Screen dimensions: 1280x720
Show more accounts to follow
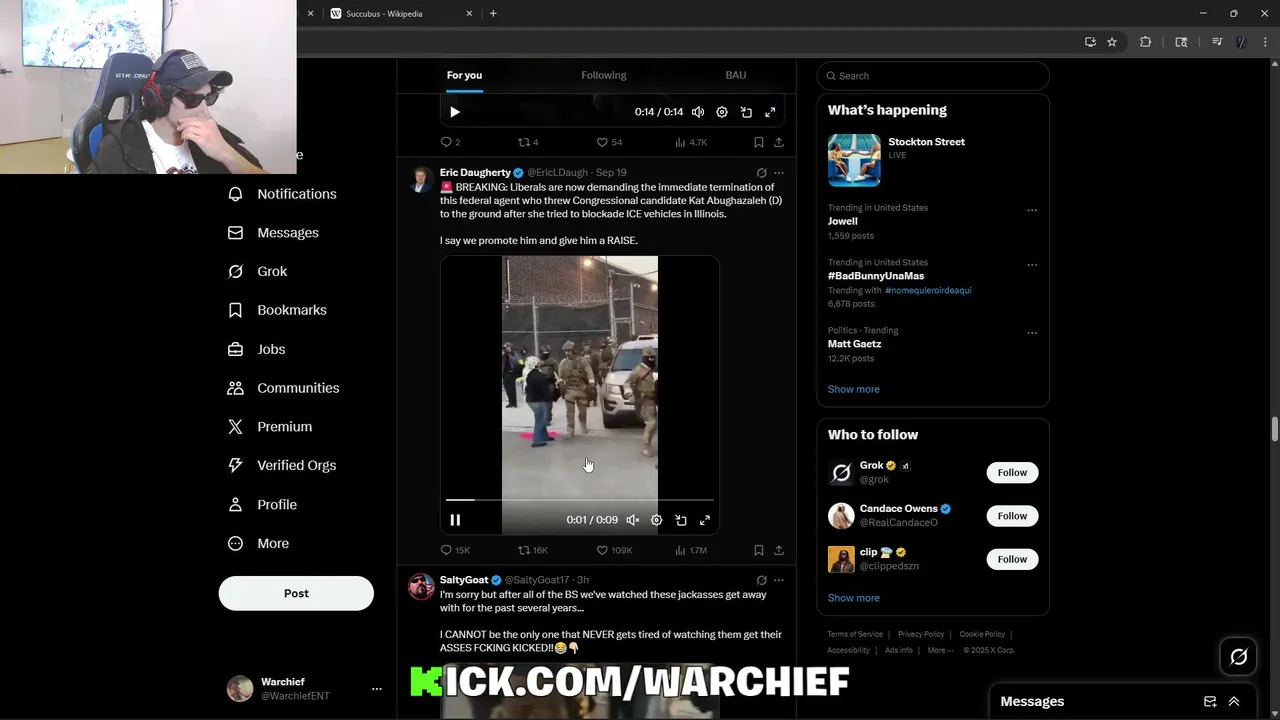tap(853, 598)
